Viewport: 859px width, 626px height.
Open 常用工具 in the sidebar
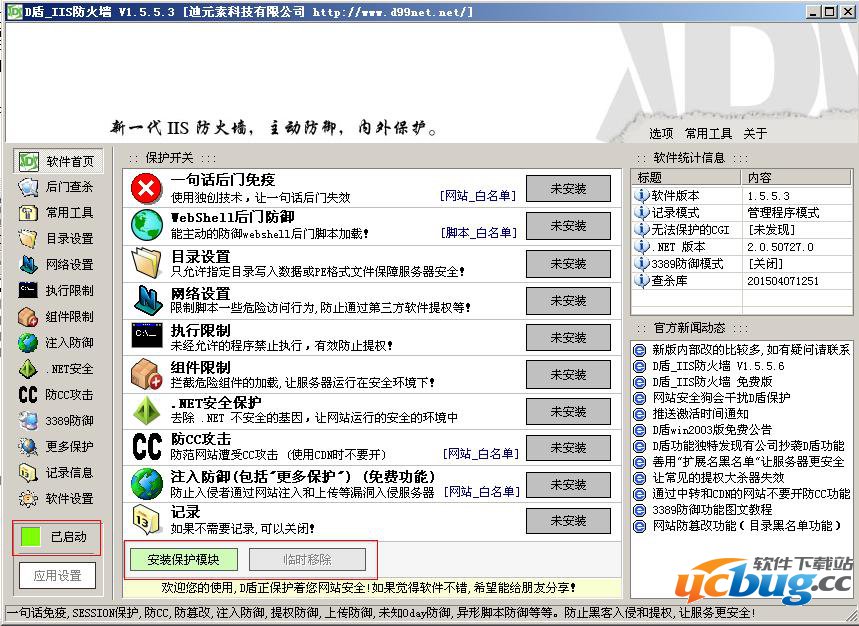tap(58, 213)
